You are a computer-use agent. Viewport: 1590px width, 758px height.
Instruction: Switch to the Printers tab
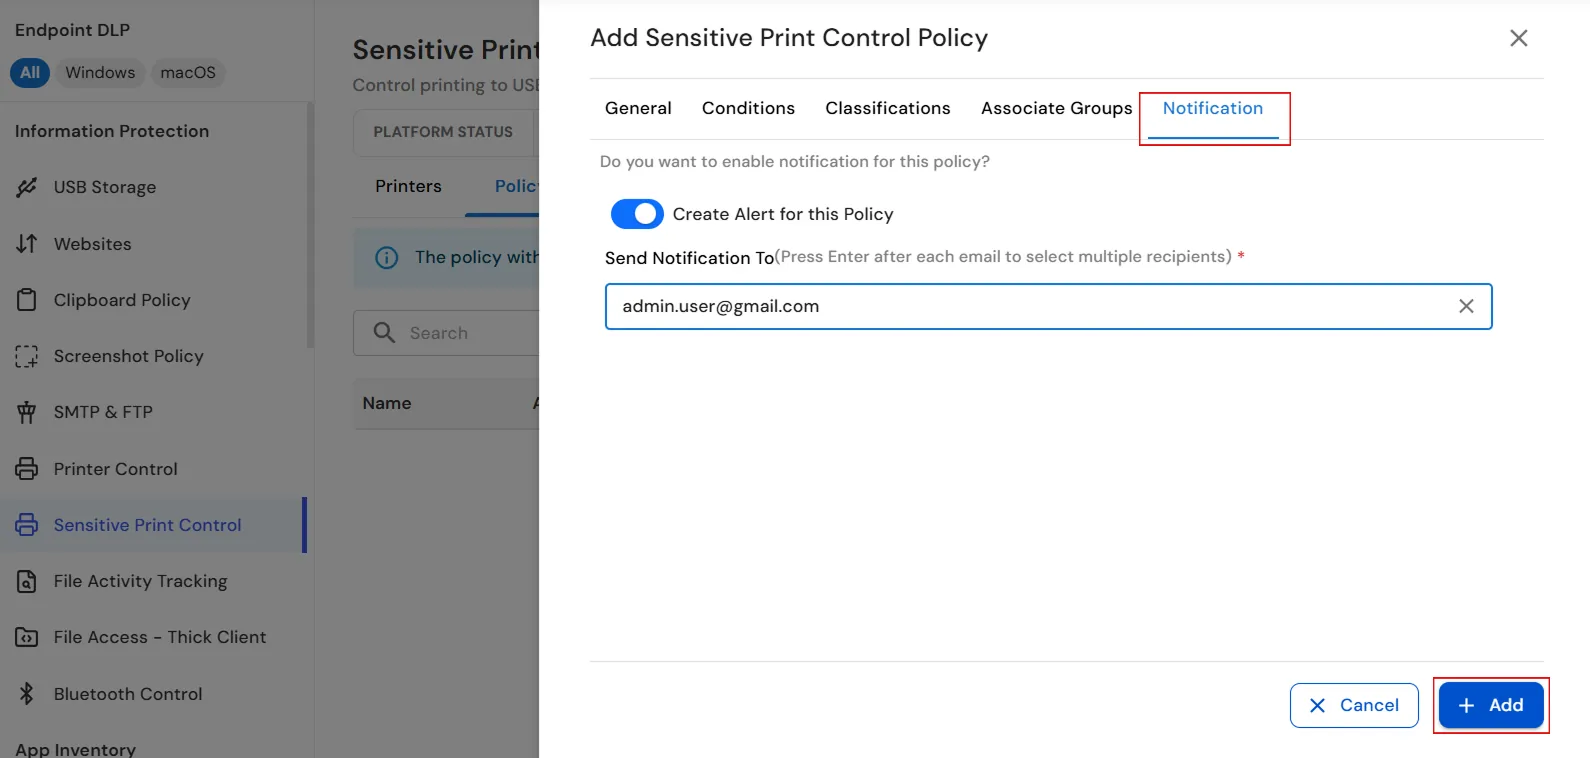(x=408, y=186)
